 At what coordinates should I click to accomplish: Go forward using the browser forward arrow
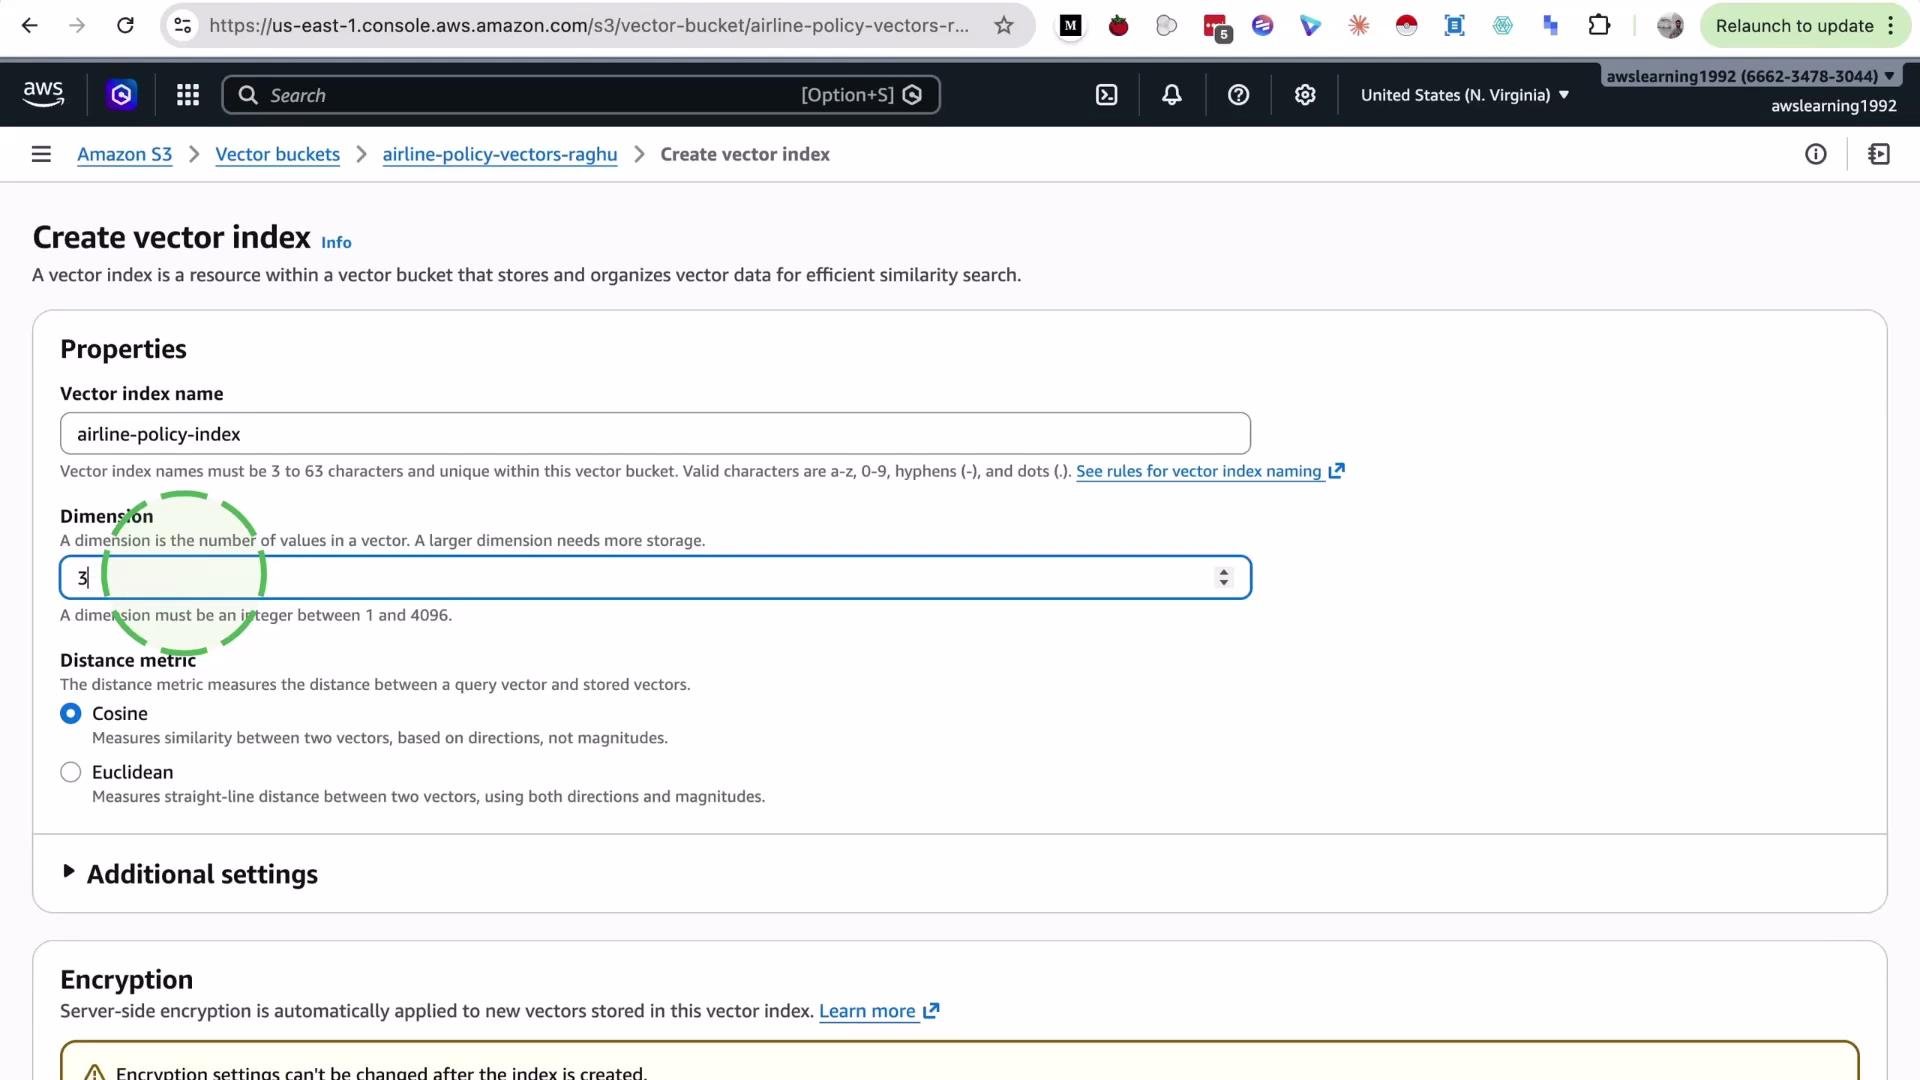(77, 26)
